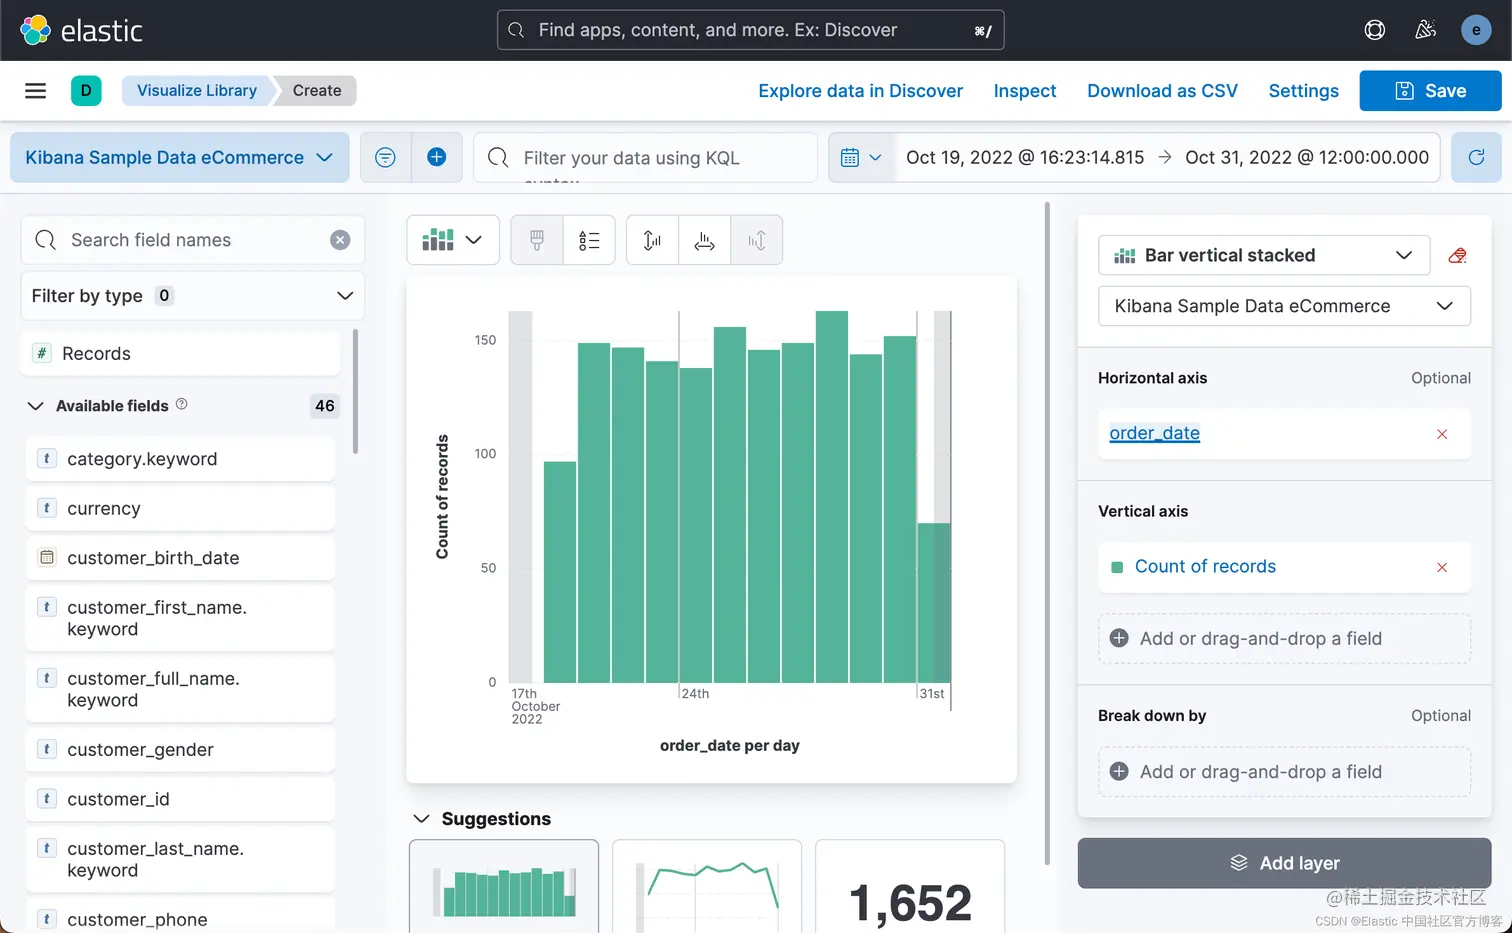1512x933 pixels.
Task: Remove Count of records from Vertical axis
Action: [x=1442, y=567]
